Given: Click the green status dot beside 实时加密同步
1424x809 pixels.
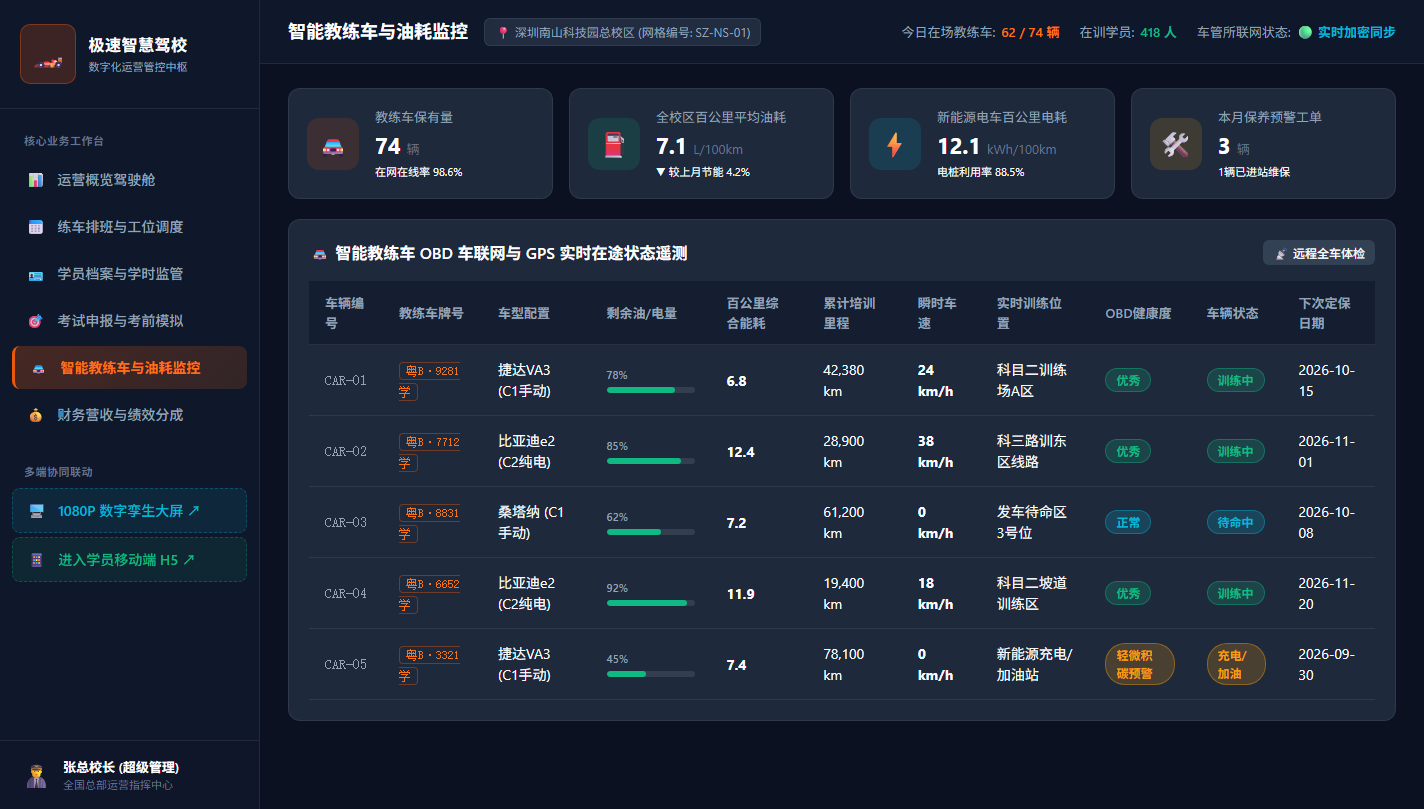Looking at the screenshot, I should click(1305, 32).
